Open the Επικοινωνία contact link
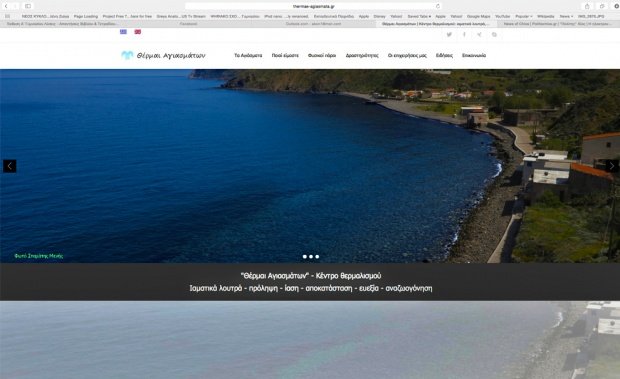This screenshot has width=620, height=379. (x=474, y=55)
